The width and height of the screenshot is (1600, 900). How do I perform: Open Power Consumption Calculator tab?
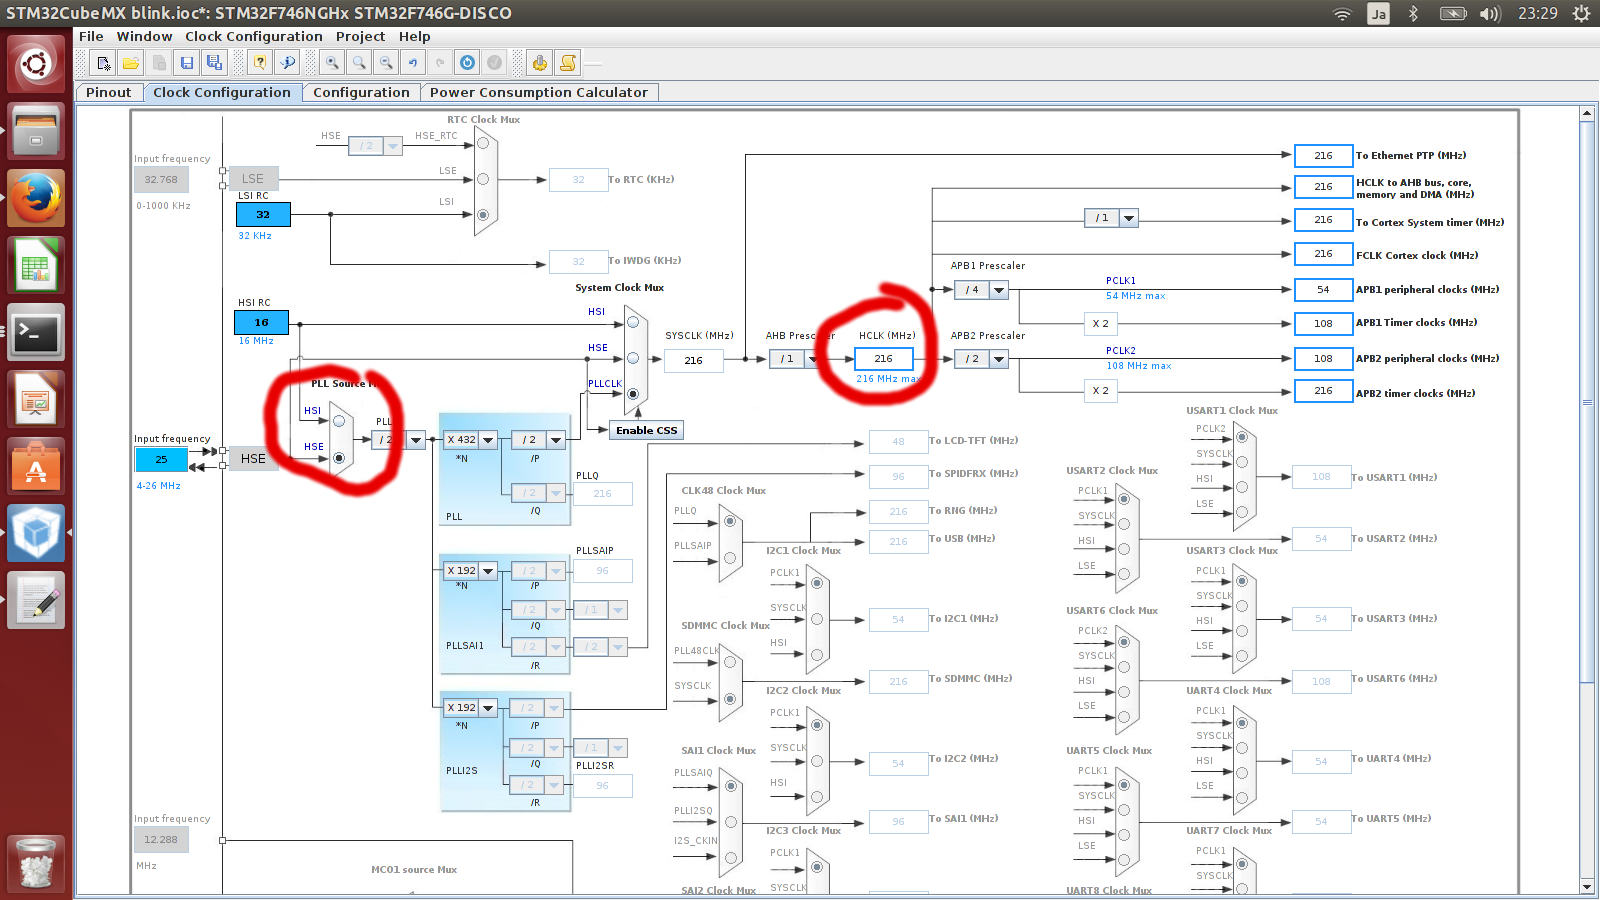click(539, 92)
